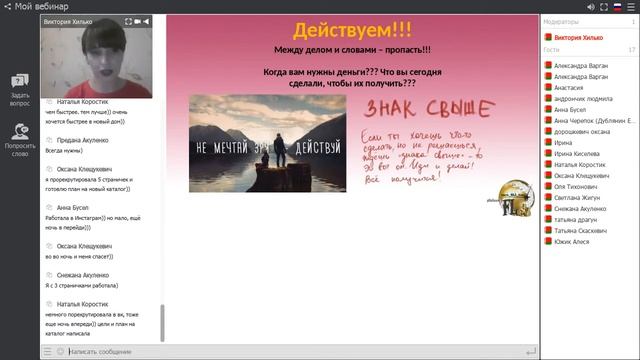Select guest Светлана Жигун
Screen dimensions: 640x360
(x=577, y=198)
